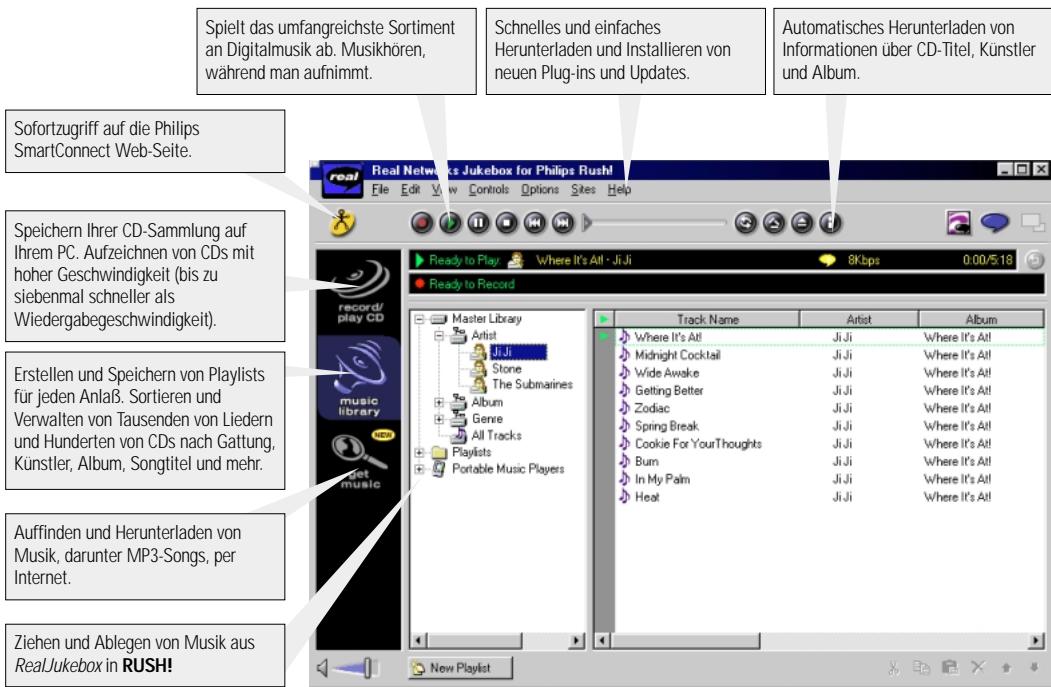Open the record/play CD section
This screenshot has width=1051, height=687.
tap(360, 292)
